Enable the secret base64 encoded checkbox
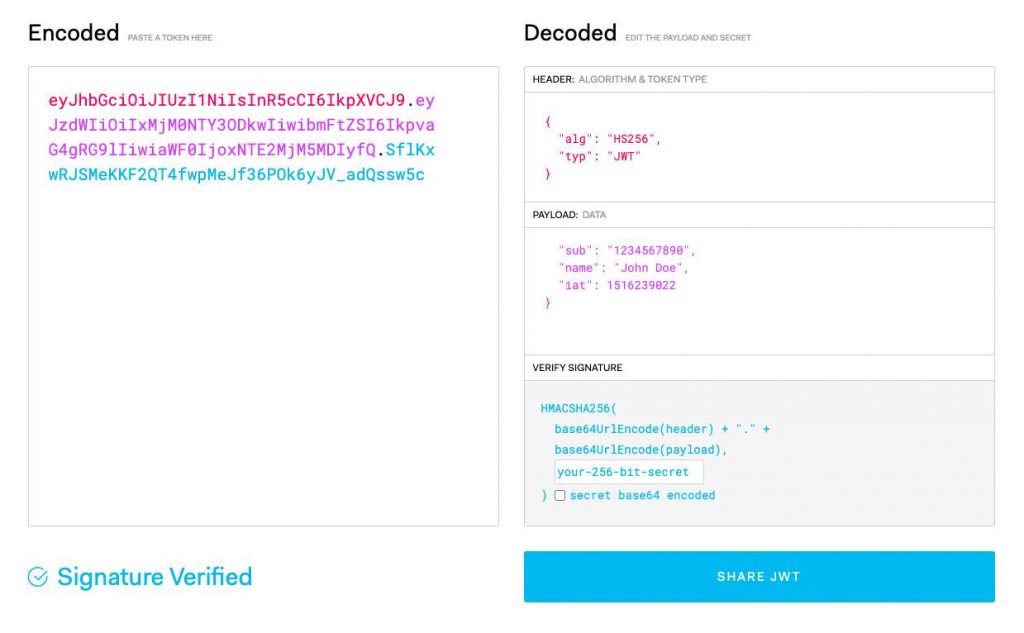This screenshot has height=633, width=1024. point(558,495)
